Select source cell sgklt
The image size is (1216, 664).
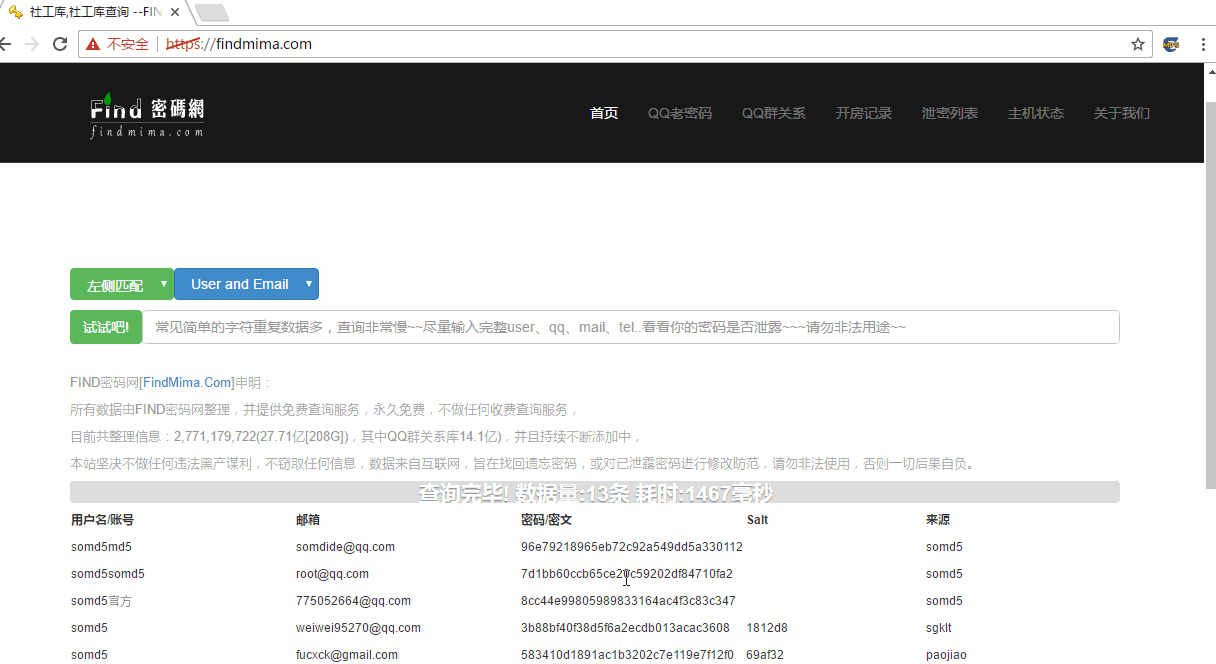939,628
